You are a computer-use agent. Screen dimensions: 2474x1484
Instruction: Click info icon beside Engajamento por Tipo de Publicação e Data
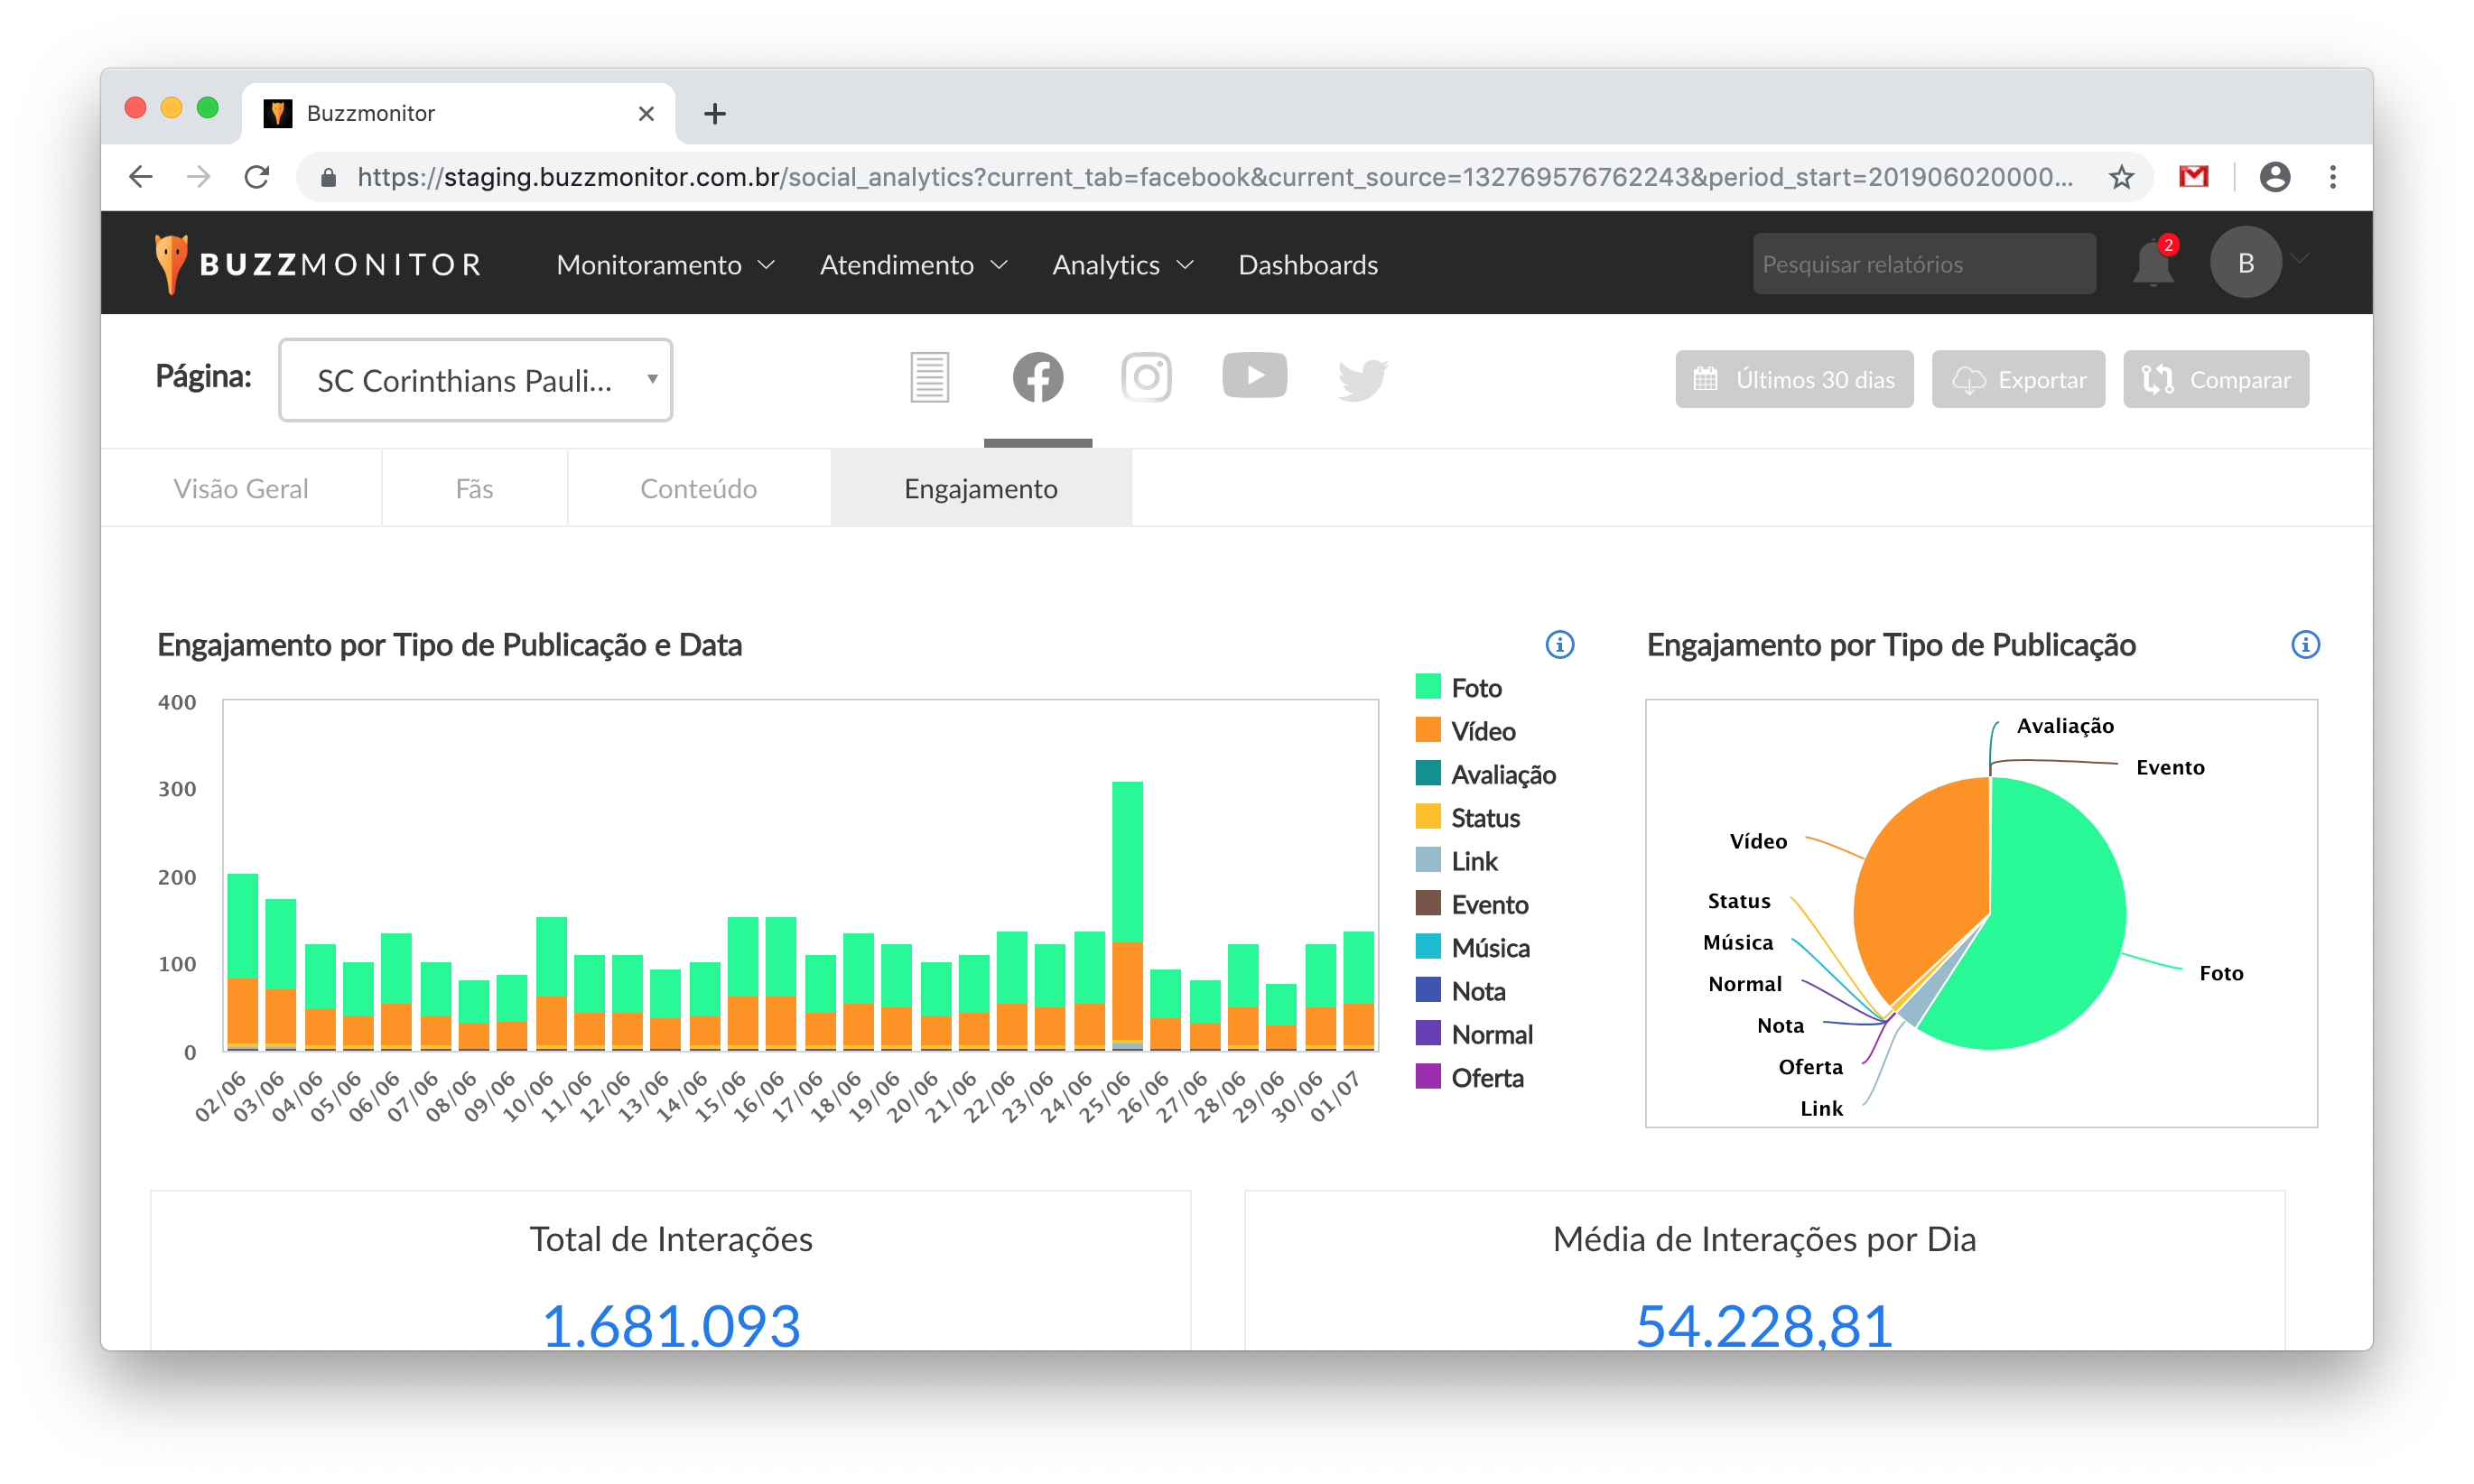pos(1559,645)
